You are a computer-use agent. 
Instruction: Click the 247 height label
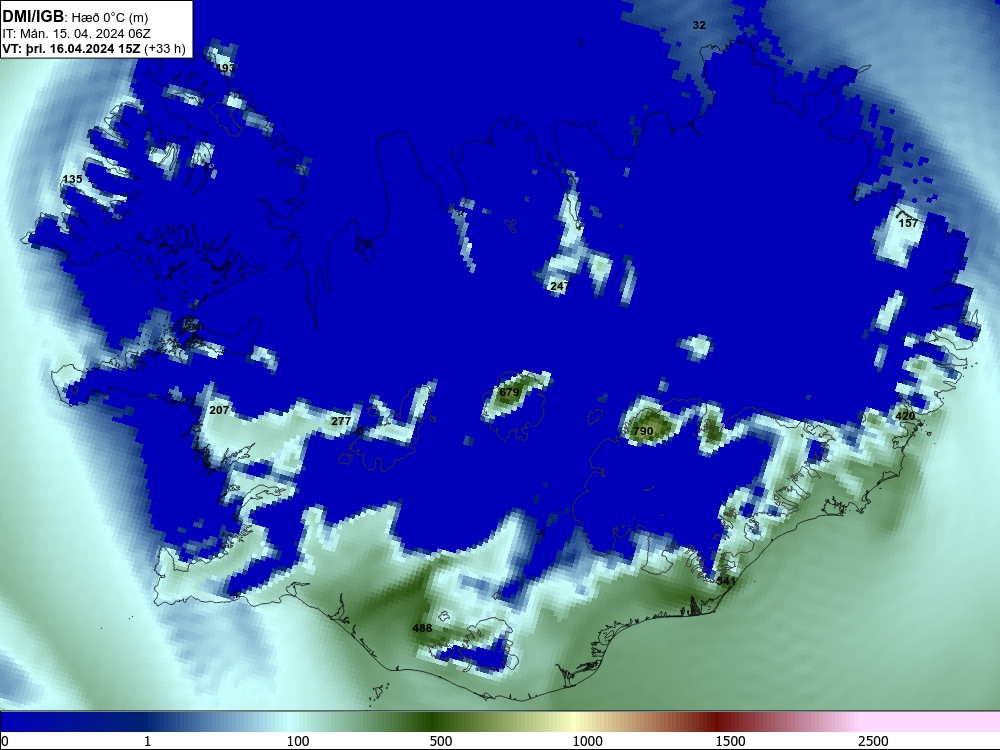coord(559,286)
